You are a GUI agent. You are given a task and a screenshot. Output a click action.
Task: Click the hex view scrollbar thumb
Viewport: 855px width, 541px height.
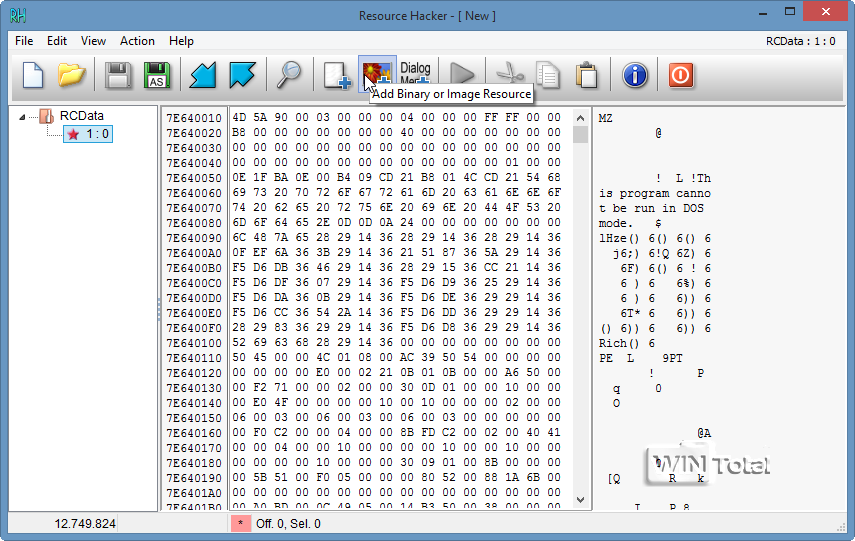(580, 134)
